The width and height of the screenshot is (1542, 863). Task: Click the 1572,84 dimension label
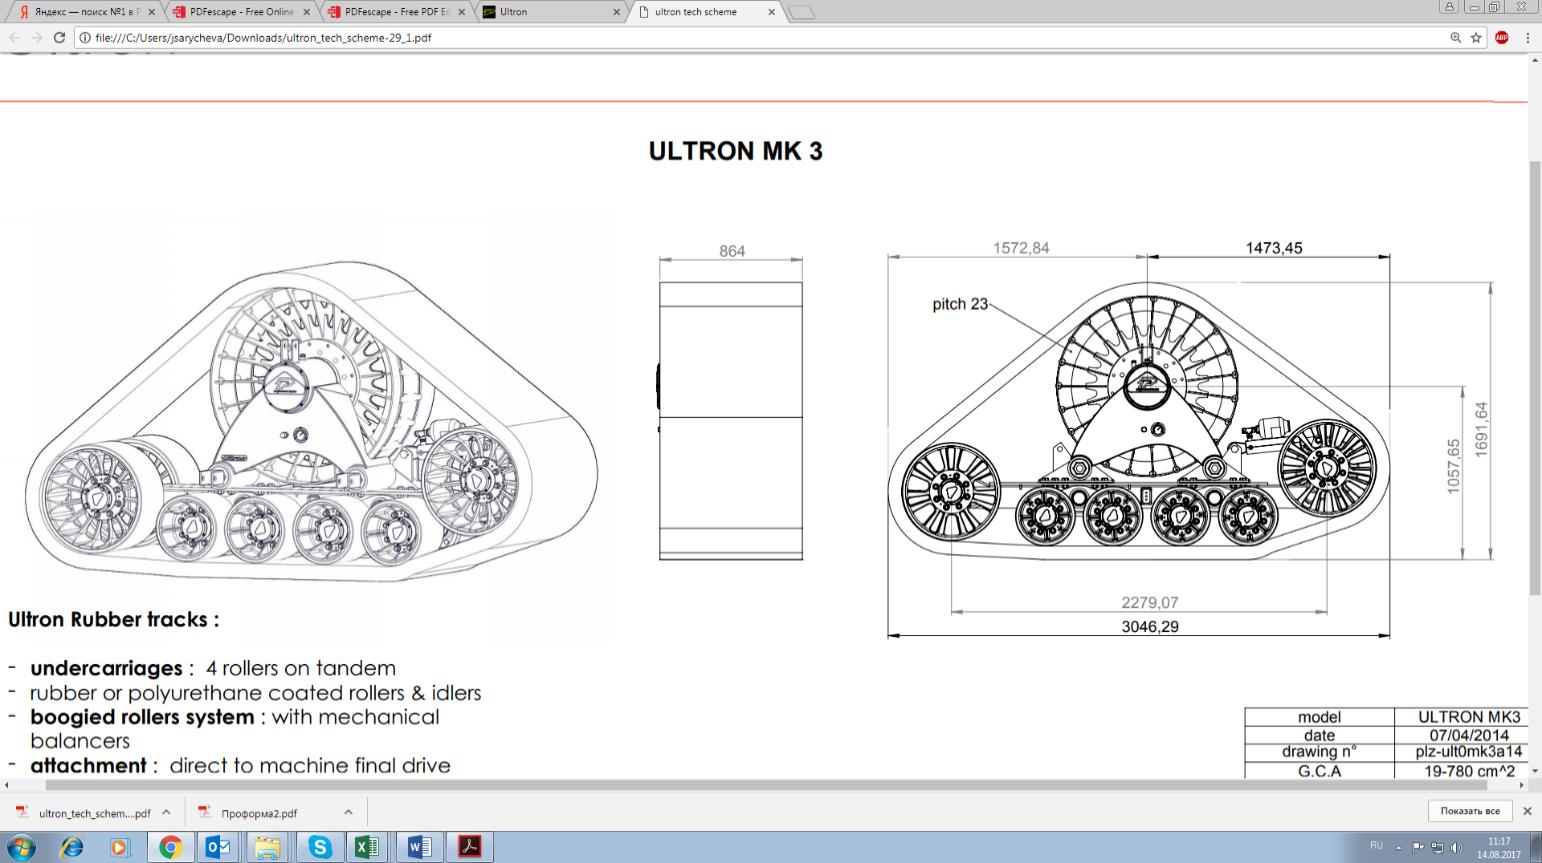click(1021, 248)
